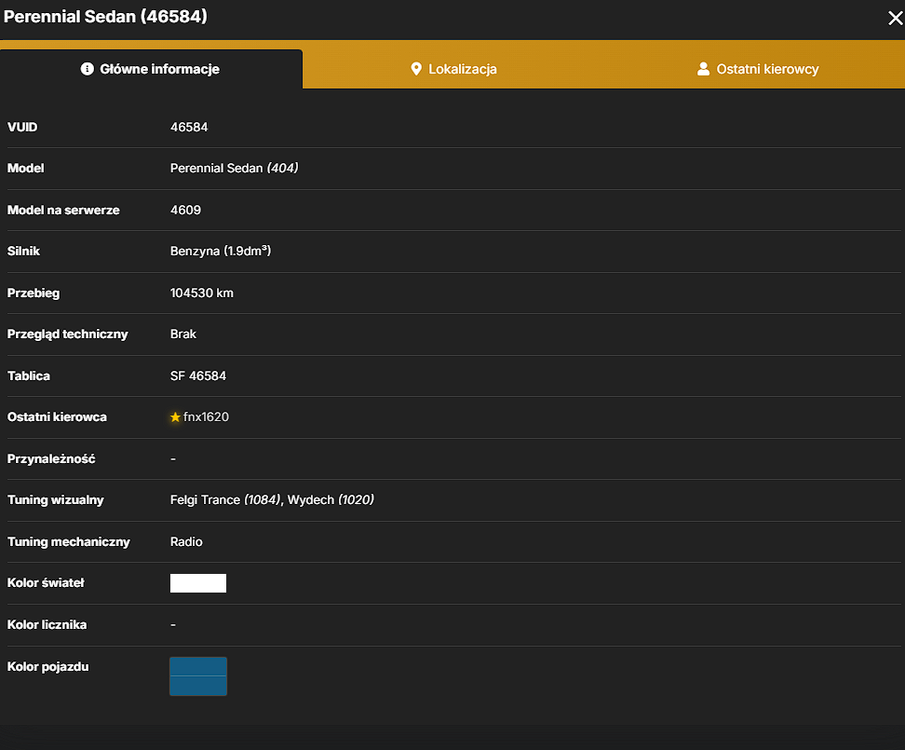Image resolution: width=905 pixels, height=750 pixels.
Task: Open the Ostatni kierowcy tab
Action: [757, 69]
